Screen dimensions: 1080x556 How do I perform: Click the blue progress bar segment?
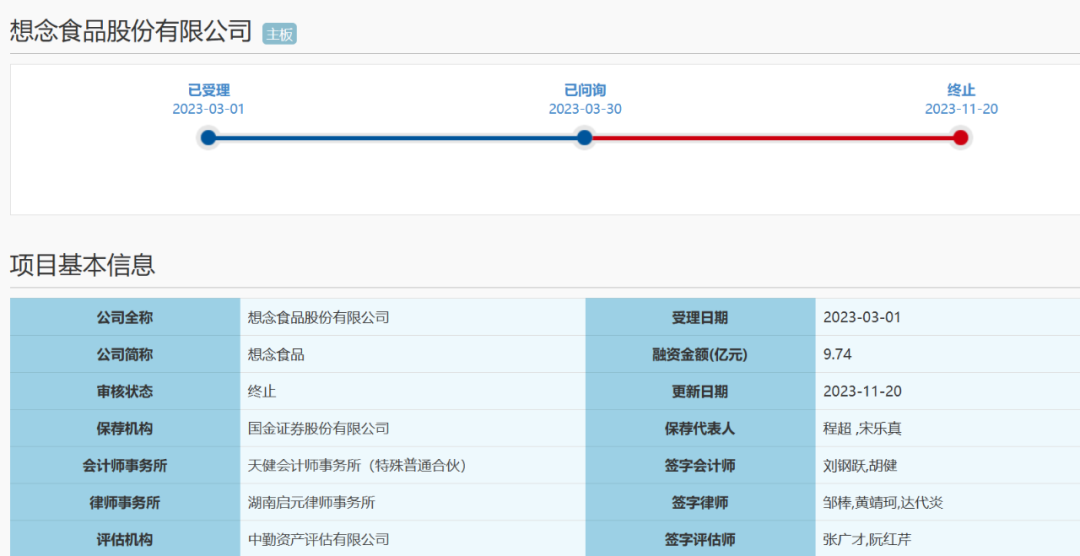pyautogui.click(x=396, y=138)
